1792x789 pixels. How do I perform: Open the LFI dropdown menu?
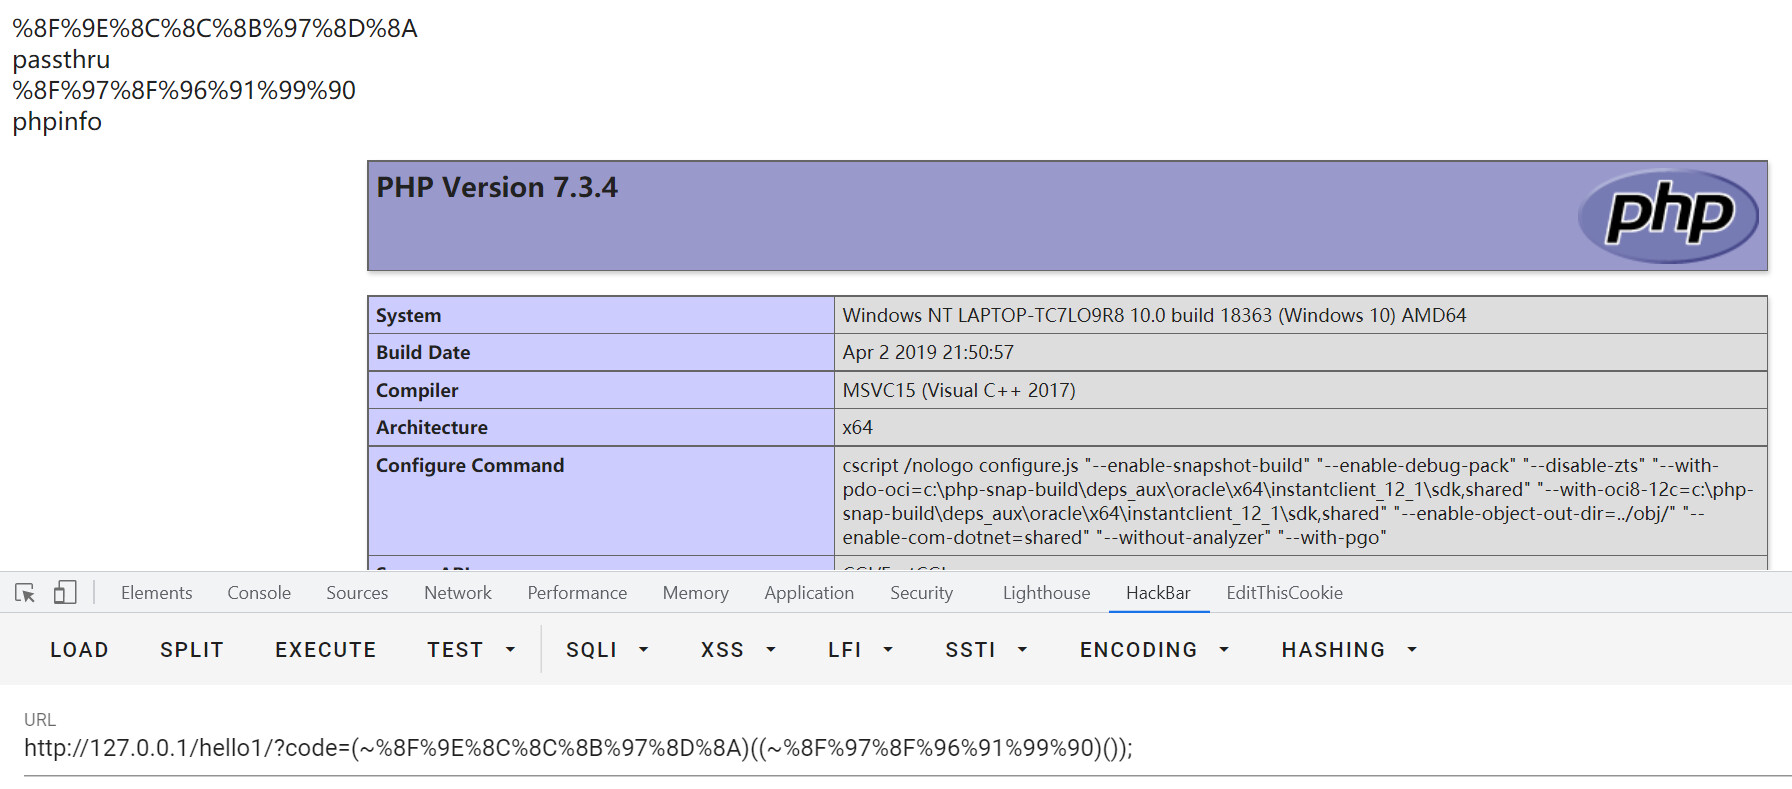pyautogui.click(x=860, y=650)
